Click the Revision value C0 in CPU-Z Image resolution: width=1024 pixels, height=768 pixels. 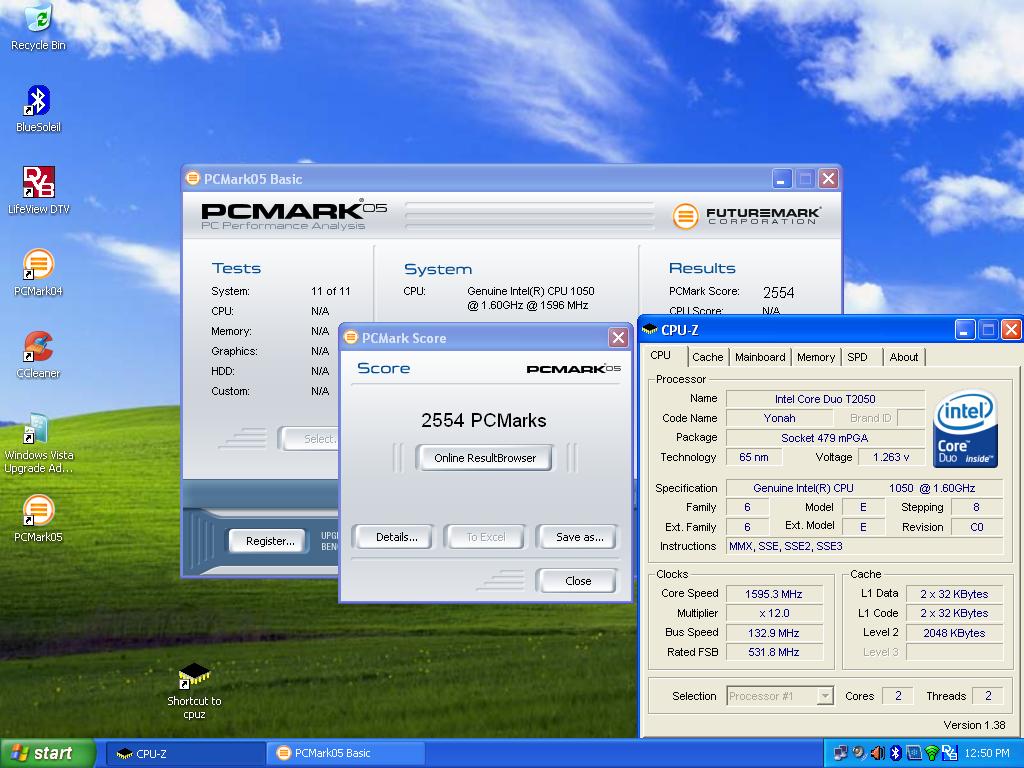point(977,527)
